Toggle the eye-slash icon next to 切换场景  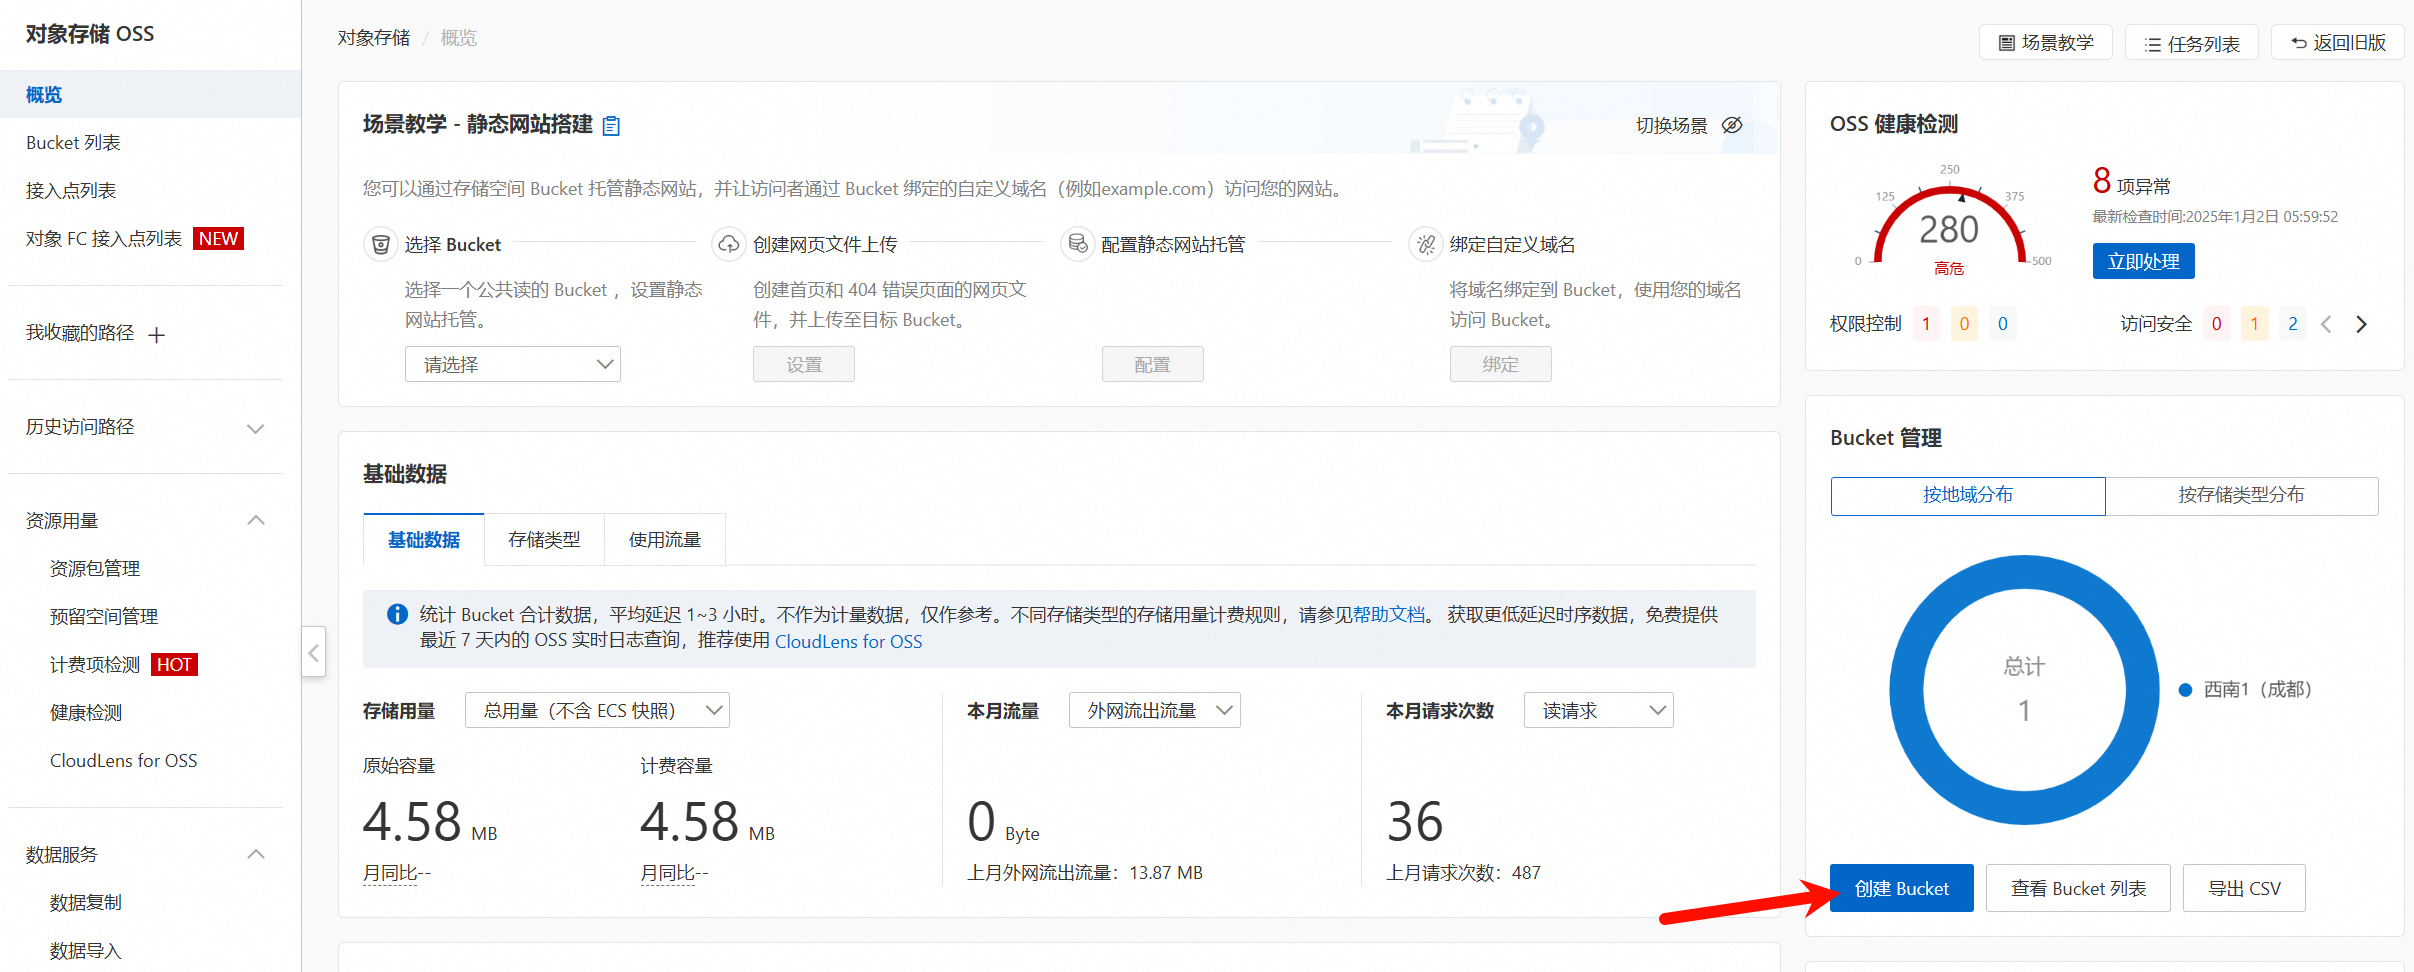tap(1732, 125)
